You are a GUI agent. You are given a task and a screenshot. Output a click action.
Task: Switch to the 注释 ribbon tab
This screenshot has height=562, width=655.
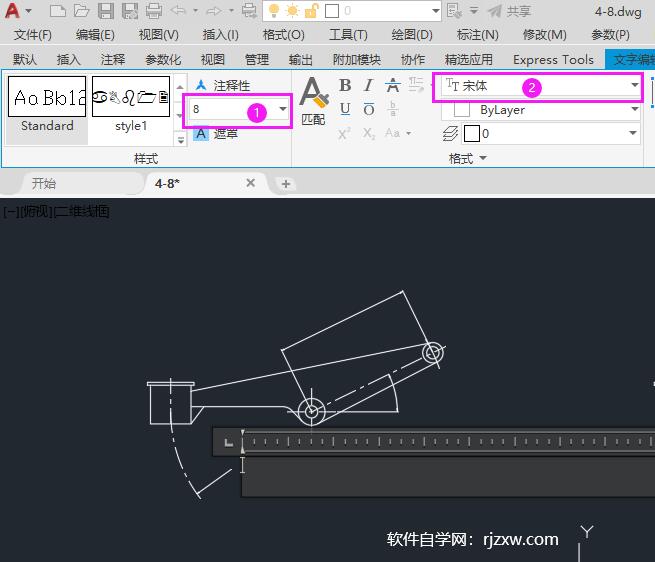click(113, 60)
